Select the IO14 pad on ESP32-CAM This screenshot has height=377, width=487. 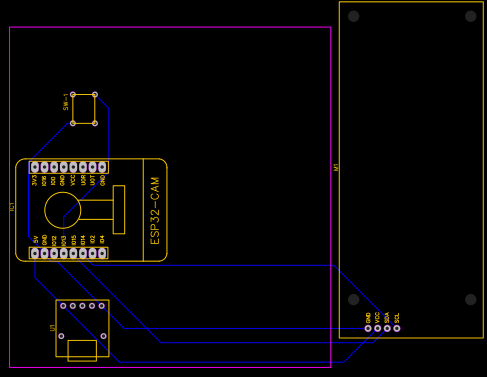(x=83, y=253)
